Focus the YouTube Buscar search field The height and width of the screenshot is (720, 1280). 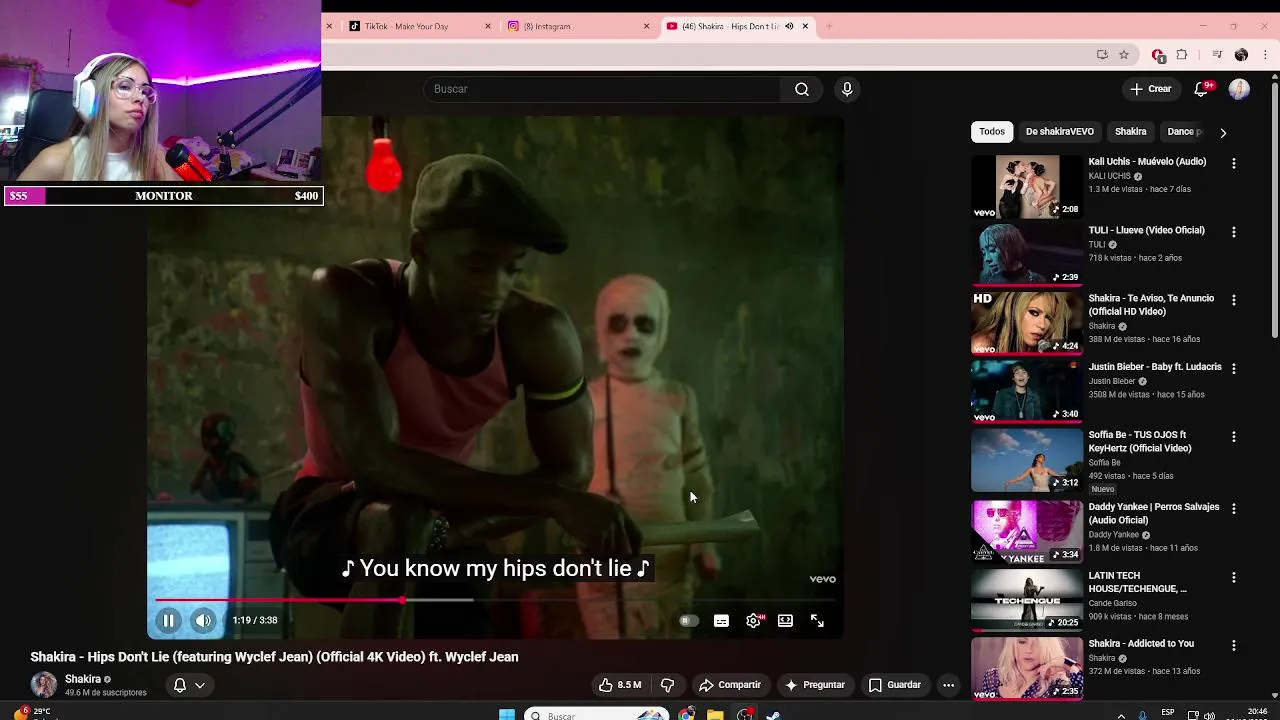600,89
